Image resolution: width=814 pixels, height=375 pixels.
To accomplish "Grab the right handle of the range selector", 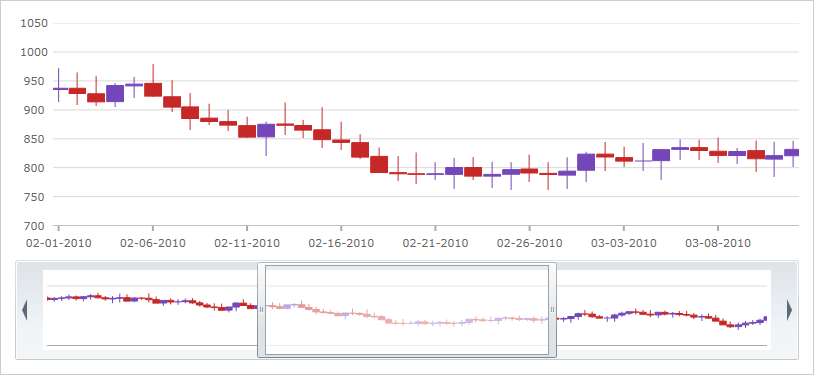I will [552, 310].
